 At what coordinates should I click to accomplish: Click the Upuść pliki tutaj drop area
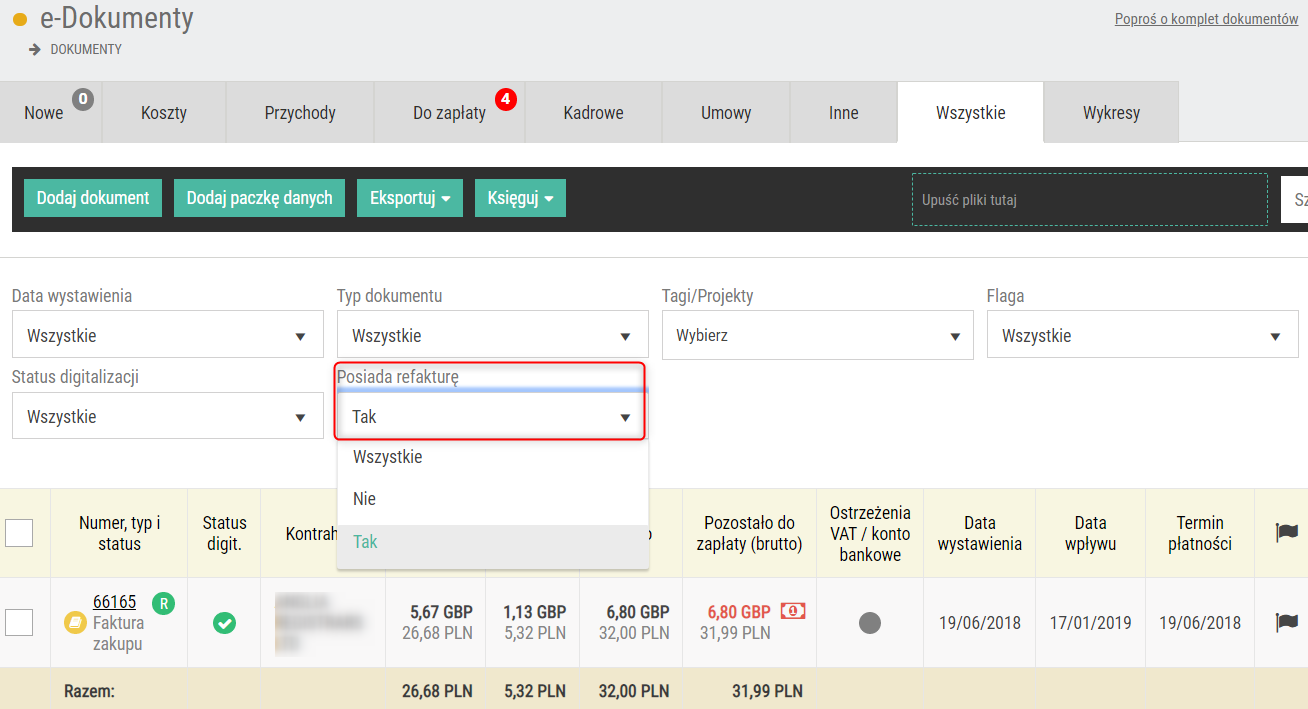click(1090, 200)
